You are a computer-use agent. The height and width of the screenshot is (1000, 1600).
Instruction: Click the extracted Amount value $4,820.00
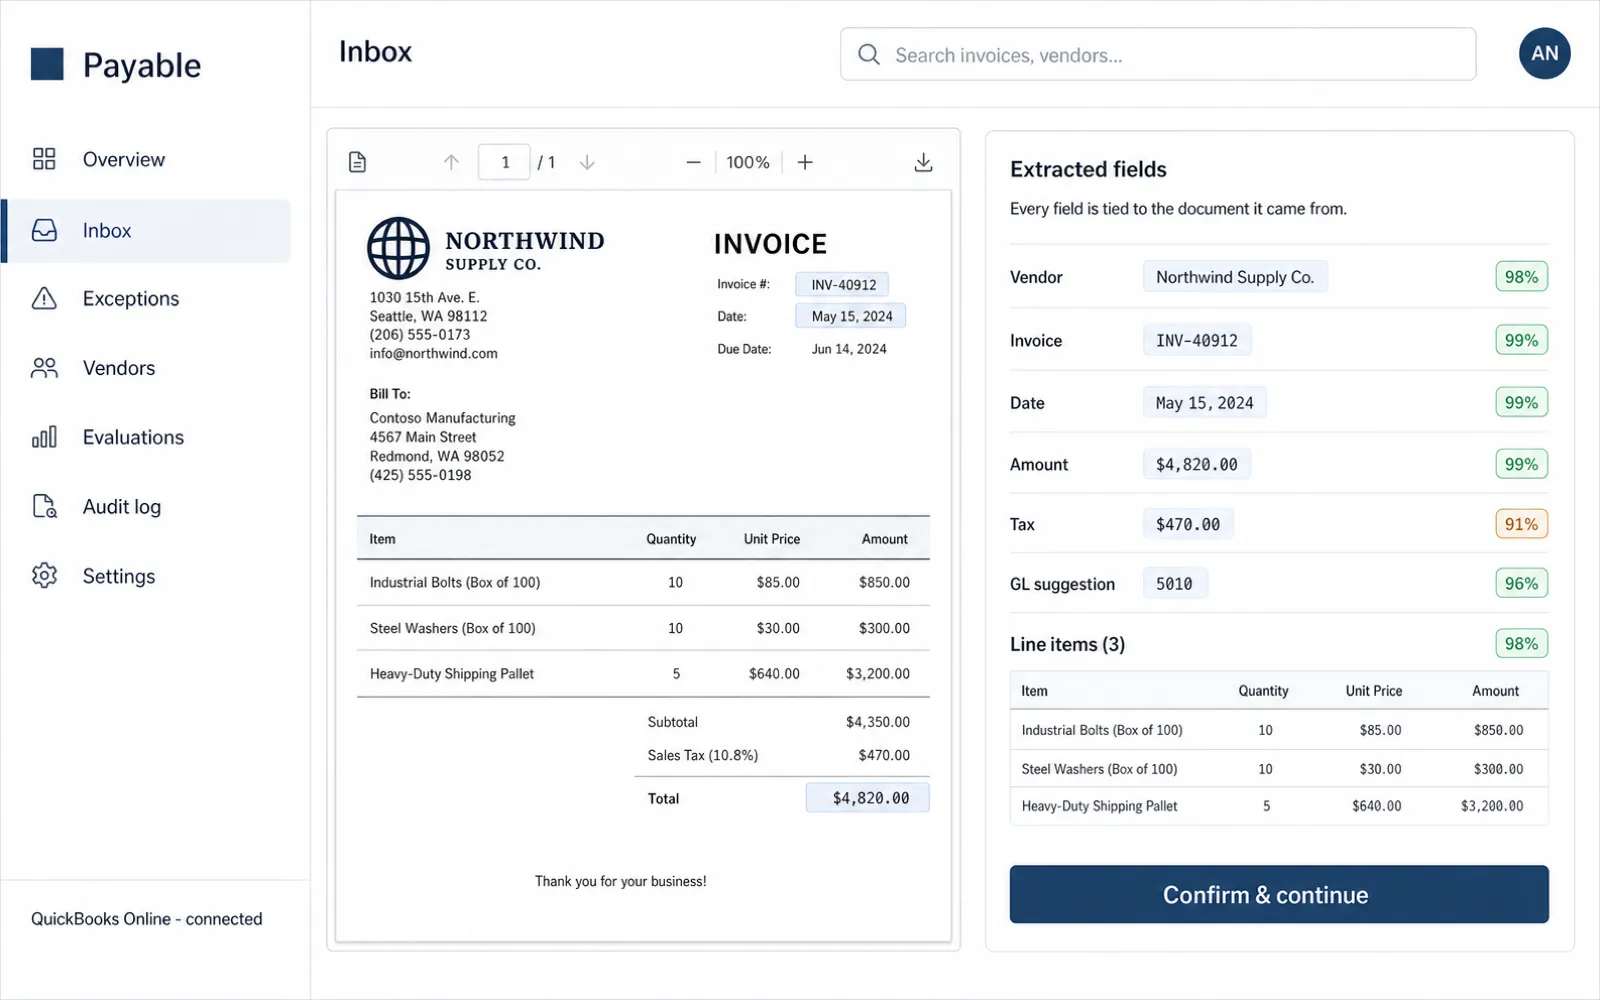coord(1197,464)
